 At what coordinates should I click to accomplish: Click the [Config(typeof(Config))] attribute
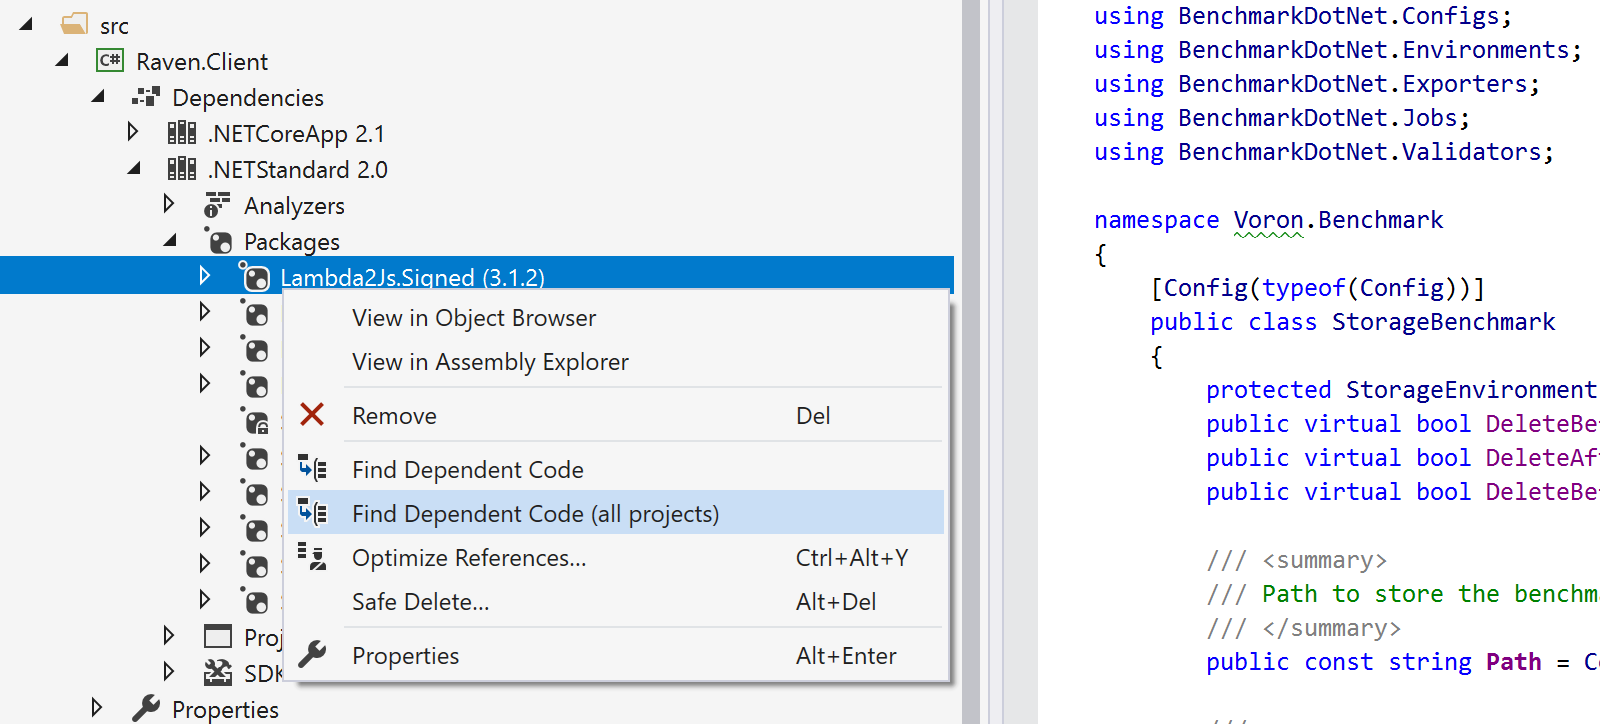(x=1318, y=288)
